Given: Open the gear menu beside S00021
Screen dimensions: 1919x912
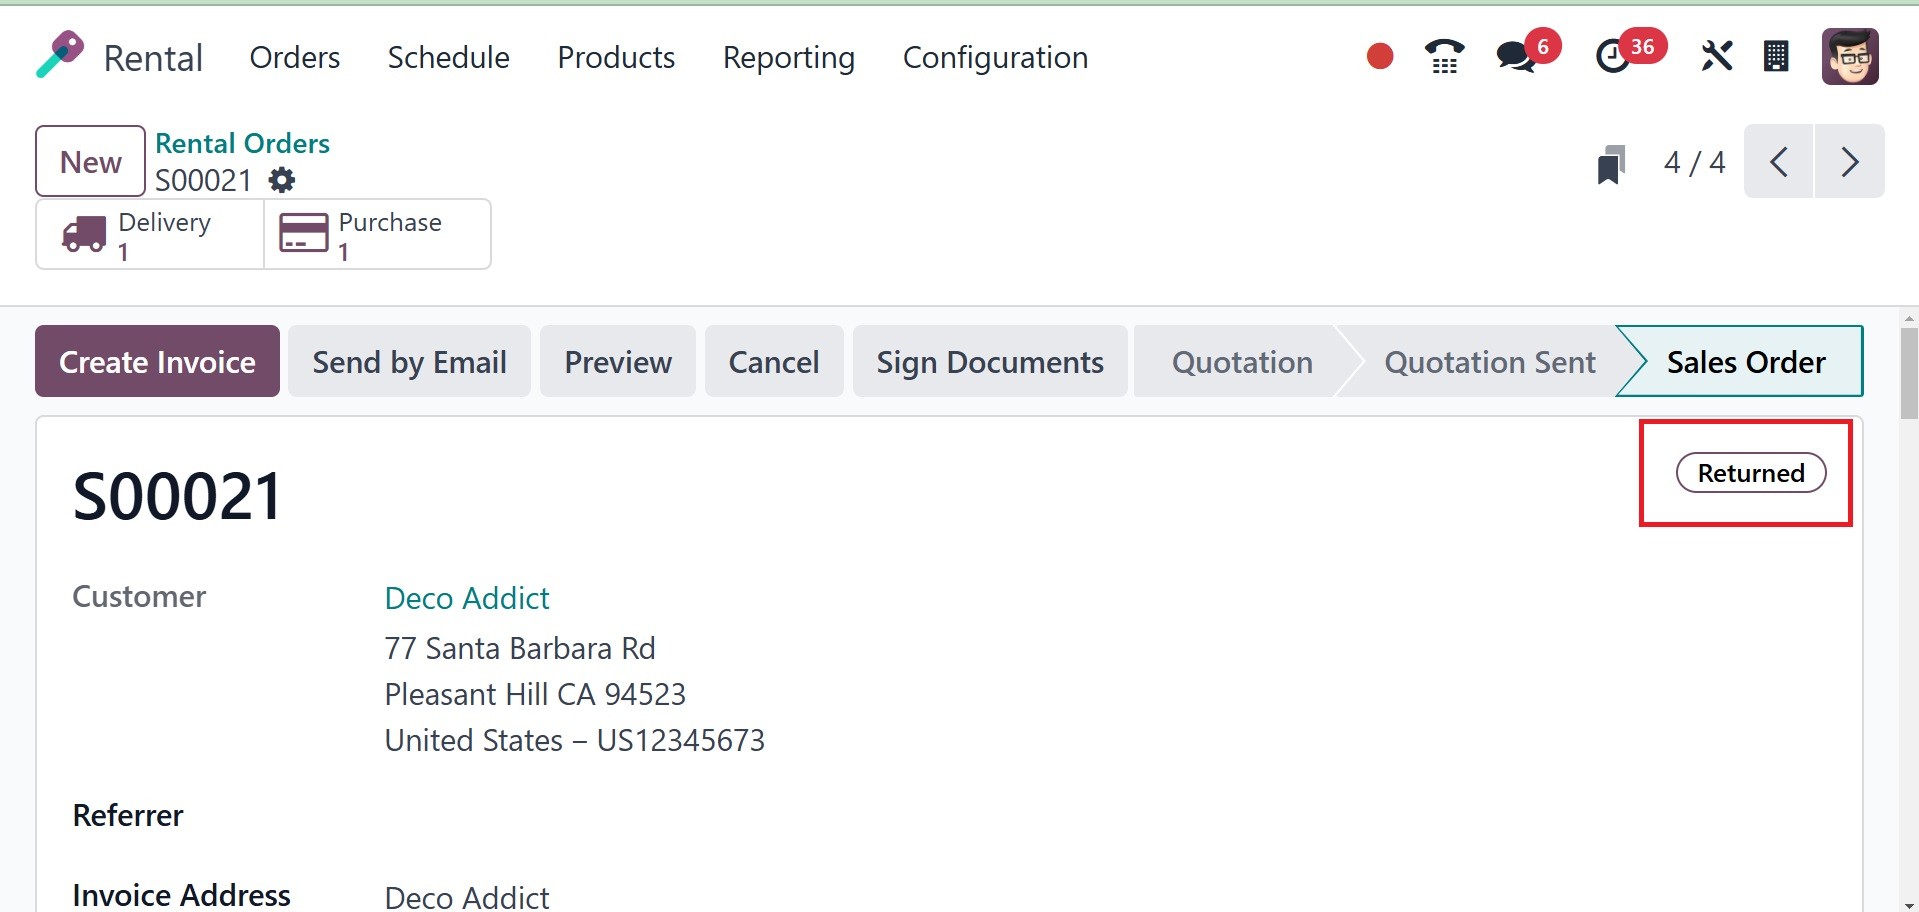Looking at the screenshot, I should (x=282, y=180).
